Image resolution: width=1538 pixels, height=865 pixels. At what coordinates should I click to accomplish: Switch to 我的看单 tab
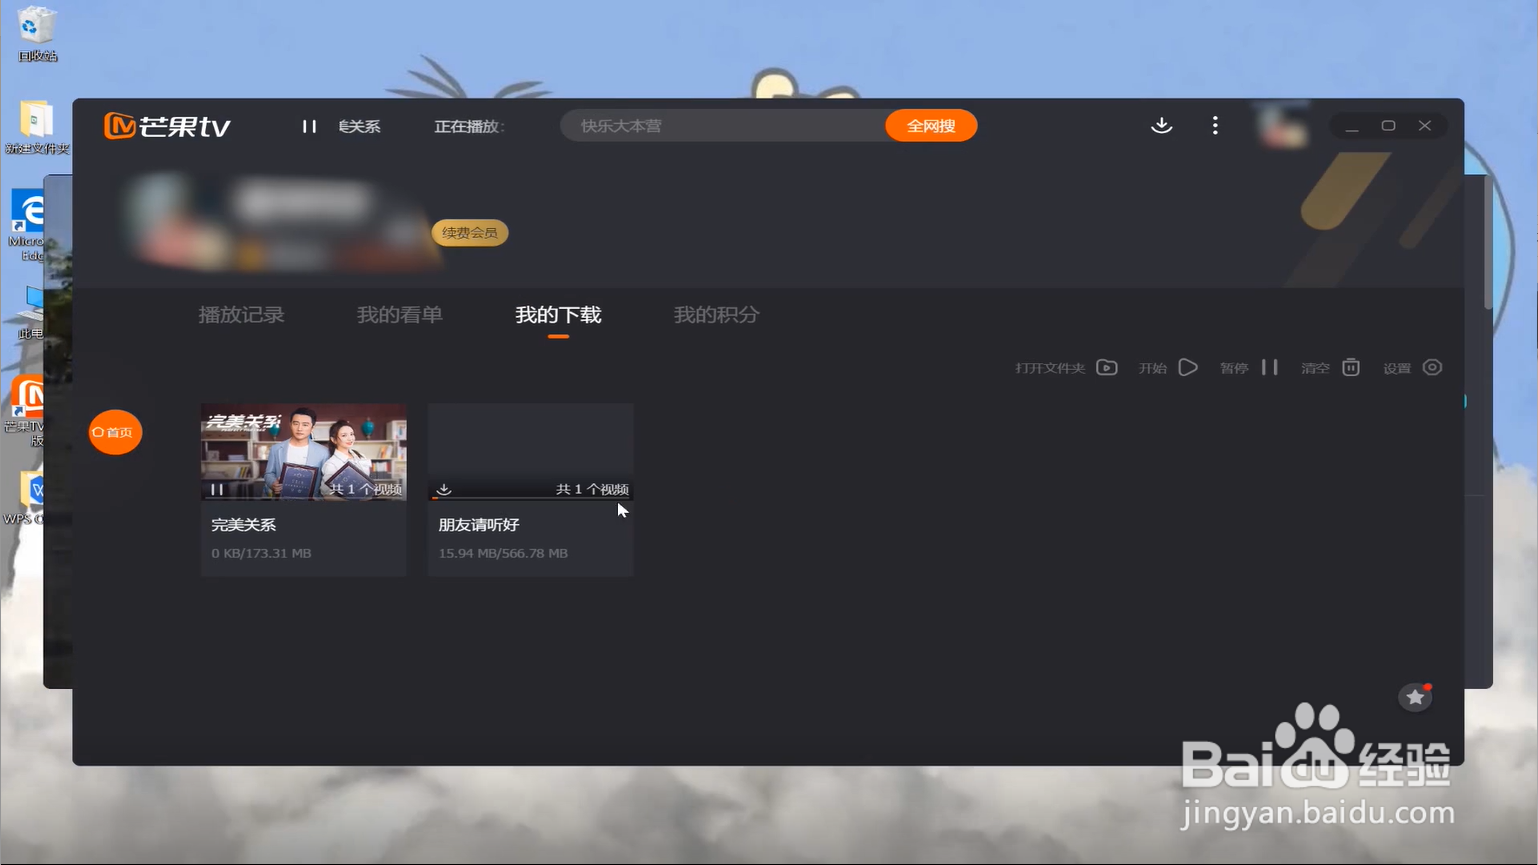pyautogui.click(x=400, y=315)
